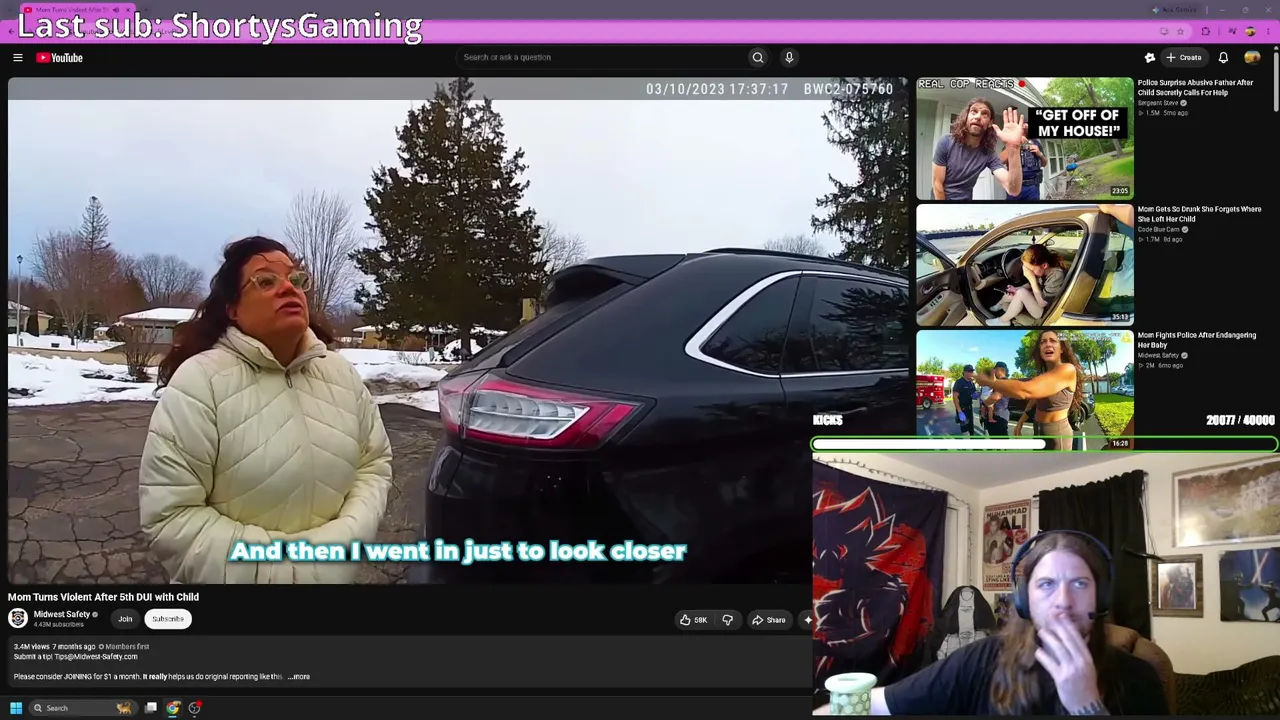This screenshot has height=720, width=1280.
Task: Open the YouTube account avatar menu
Action: (x=1252, y=58)
